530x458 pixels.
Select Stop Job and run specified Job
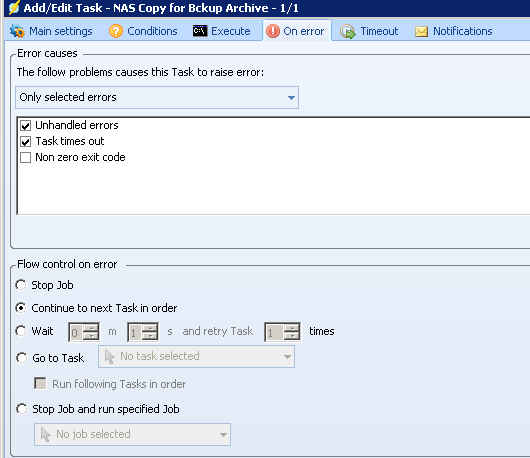(x=21, y=409)
